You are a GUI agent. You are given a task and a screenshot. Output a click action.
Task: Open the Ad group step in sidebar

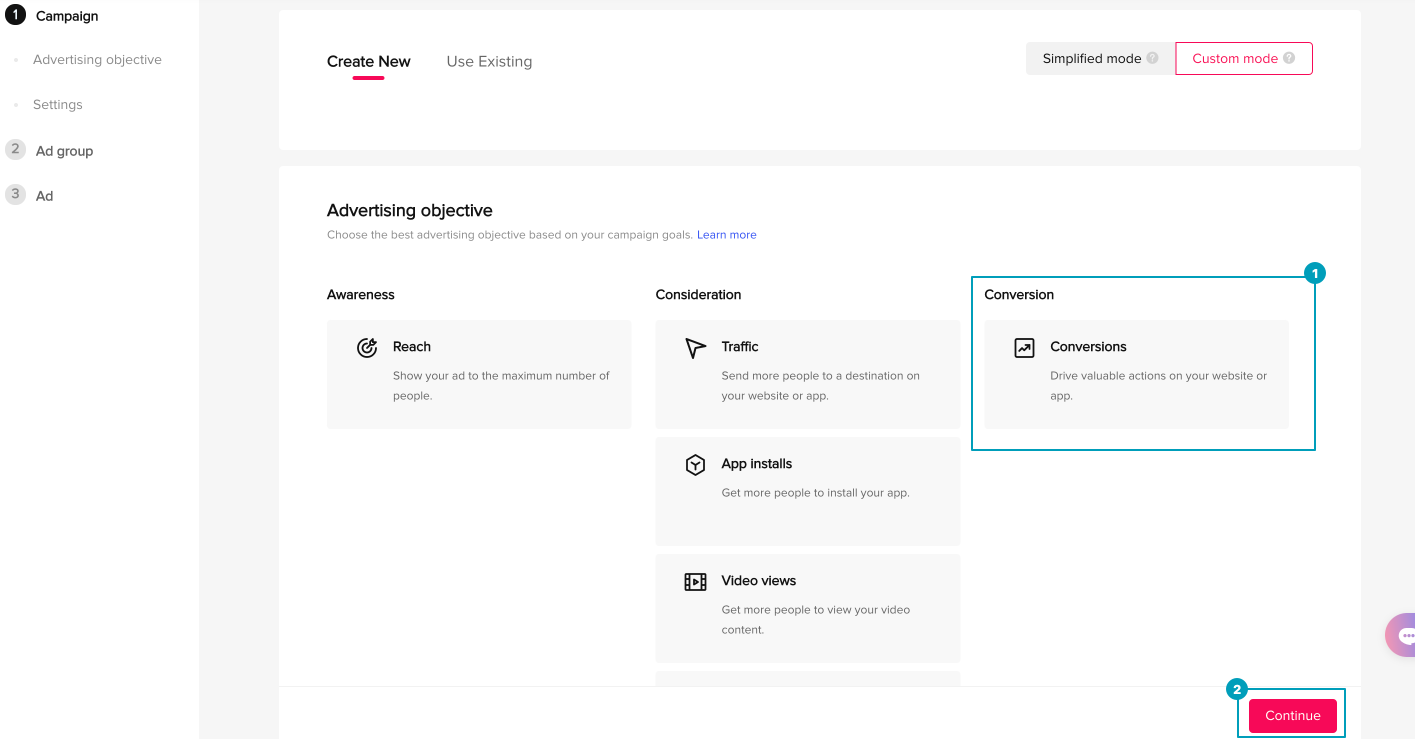coord(64,151)
